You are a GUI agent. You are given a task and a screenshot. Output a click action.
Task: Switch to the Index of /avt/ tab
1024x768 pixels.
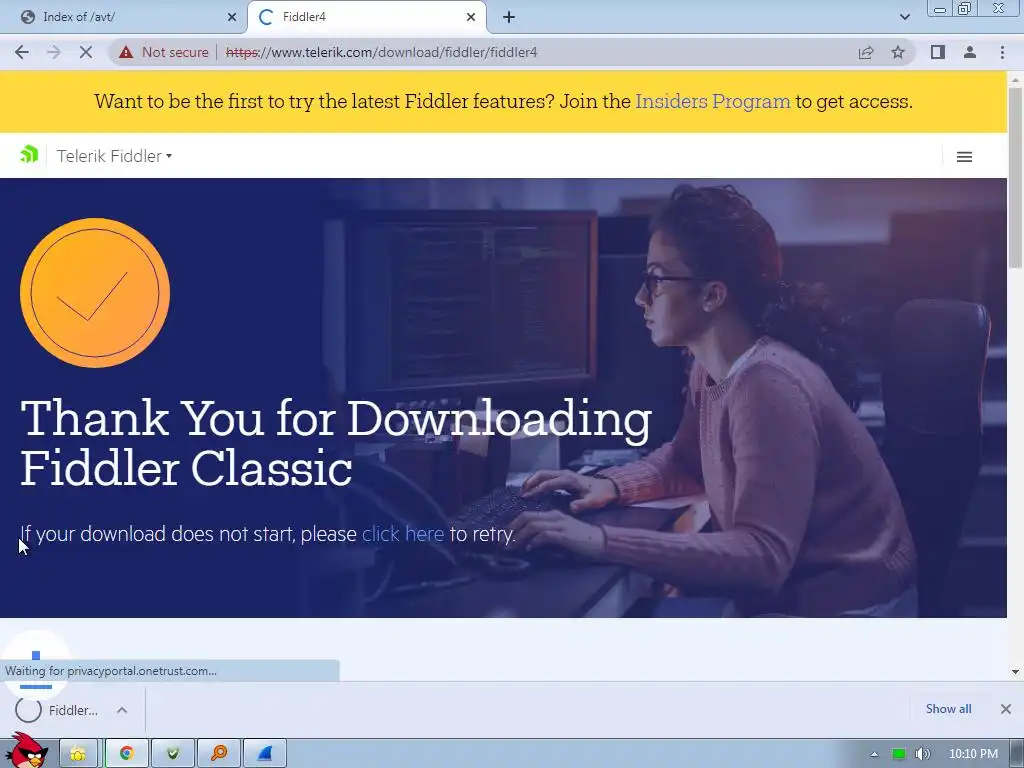pos(123,17)
